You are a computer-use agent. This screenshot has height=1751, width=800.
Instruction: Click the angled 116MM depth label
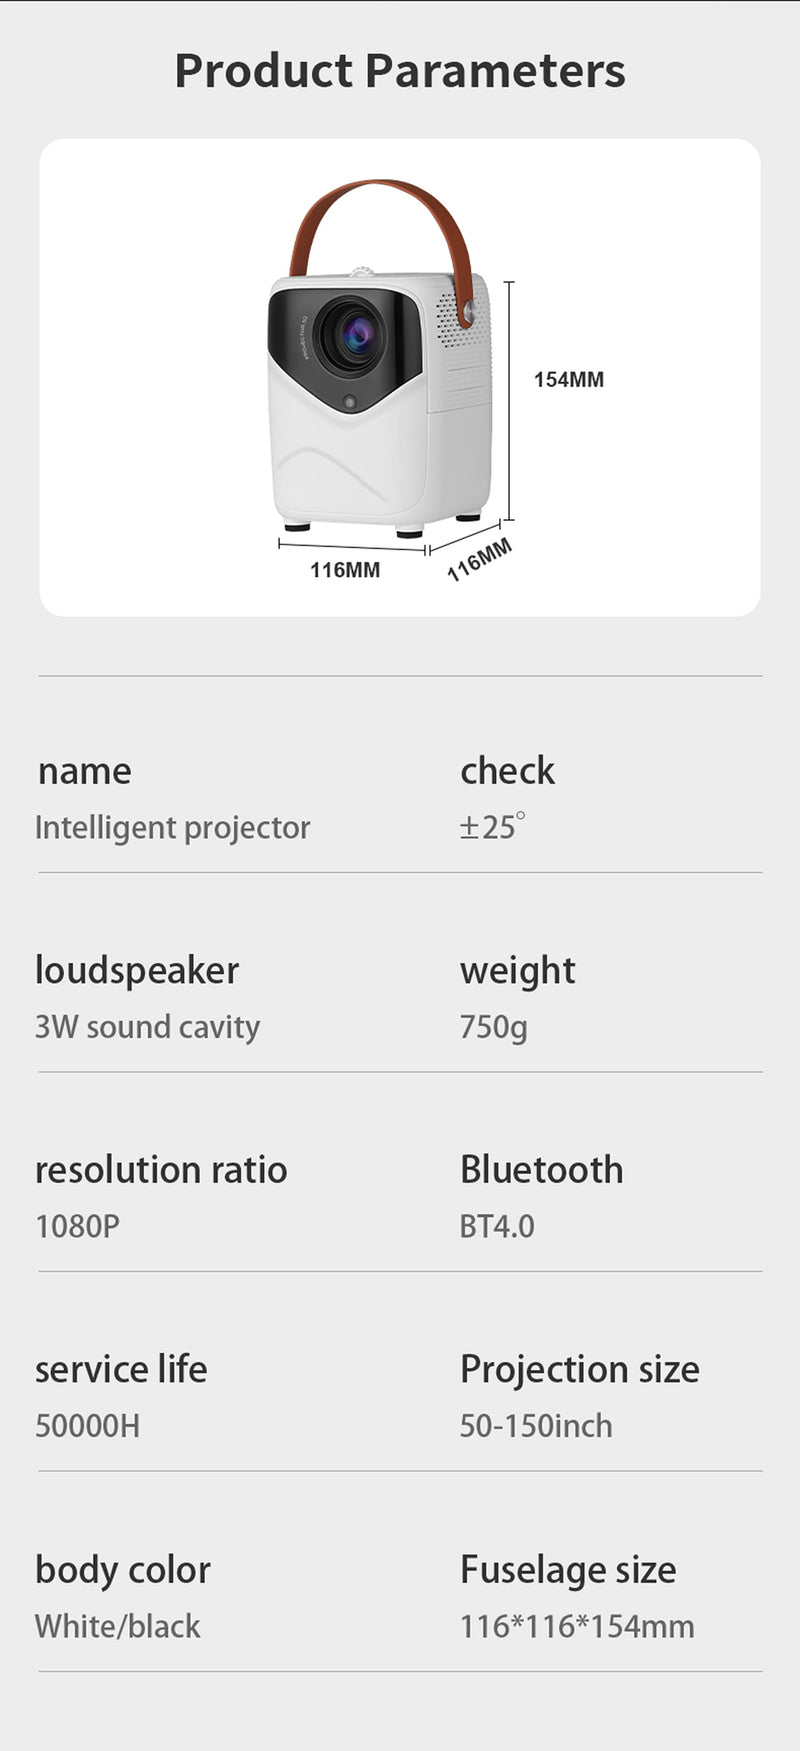coord(479,560)
